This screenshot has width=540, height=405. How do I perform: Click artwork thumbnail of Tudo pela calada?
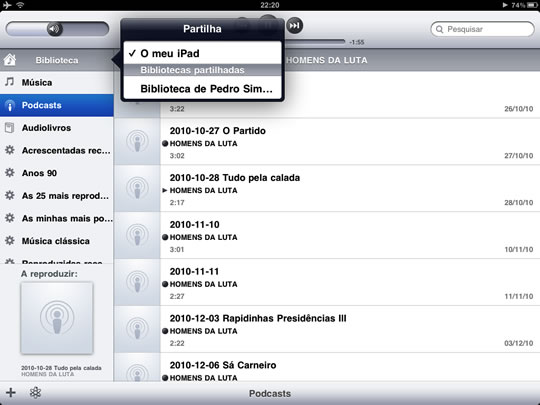(137, 188)
